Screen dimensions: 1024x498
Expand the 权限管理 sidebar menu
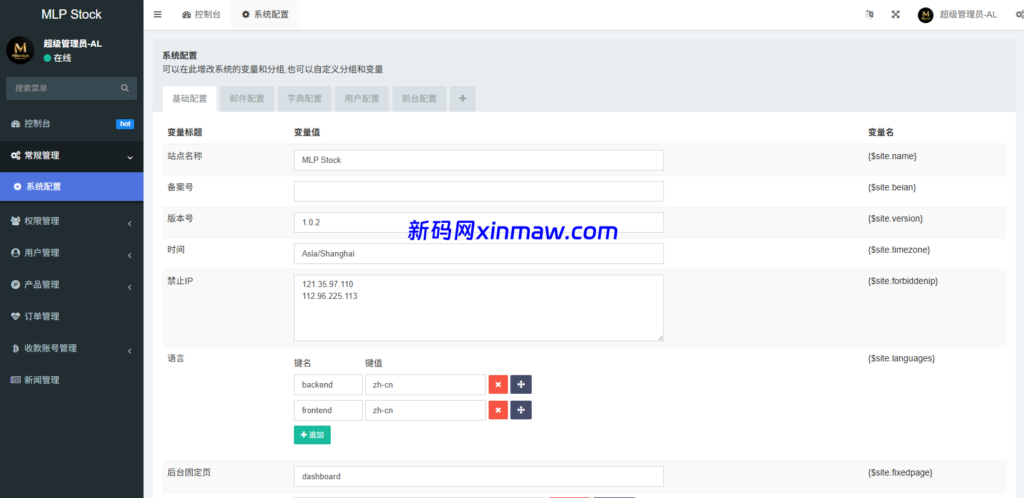click(x=72, y=221)
